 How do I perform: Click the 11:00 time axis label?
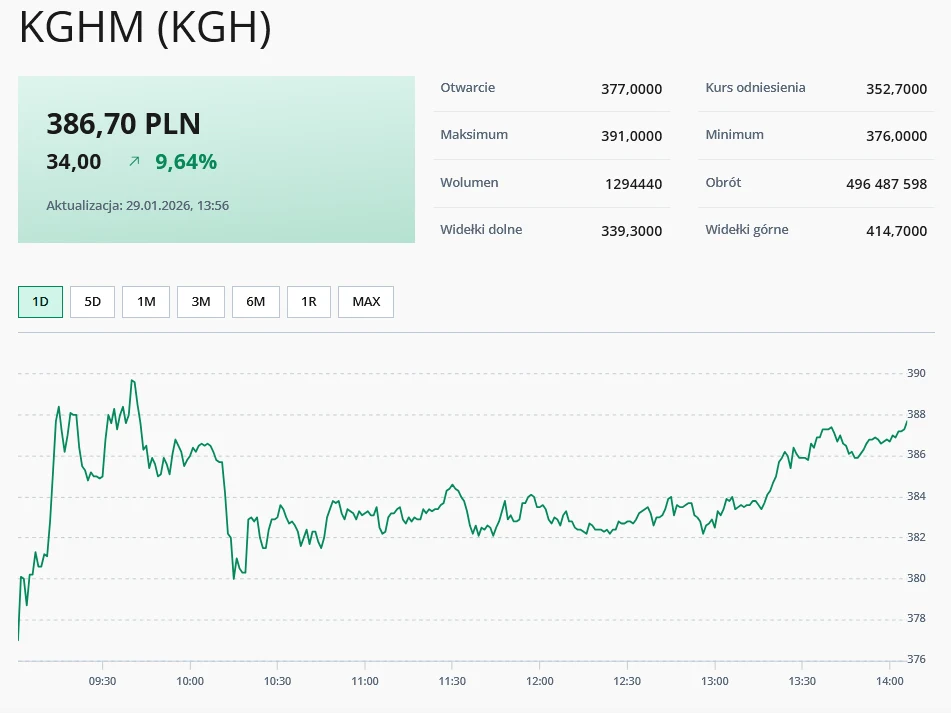tap(365, 681)
